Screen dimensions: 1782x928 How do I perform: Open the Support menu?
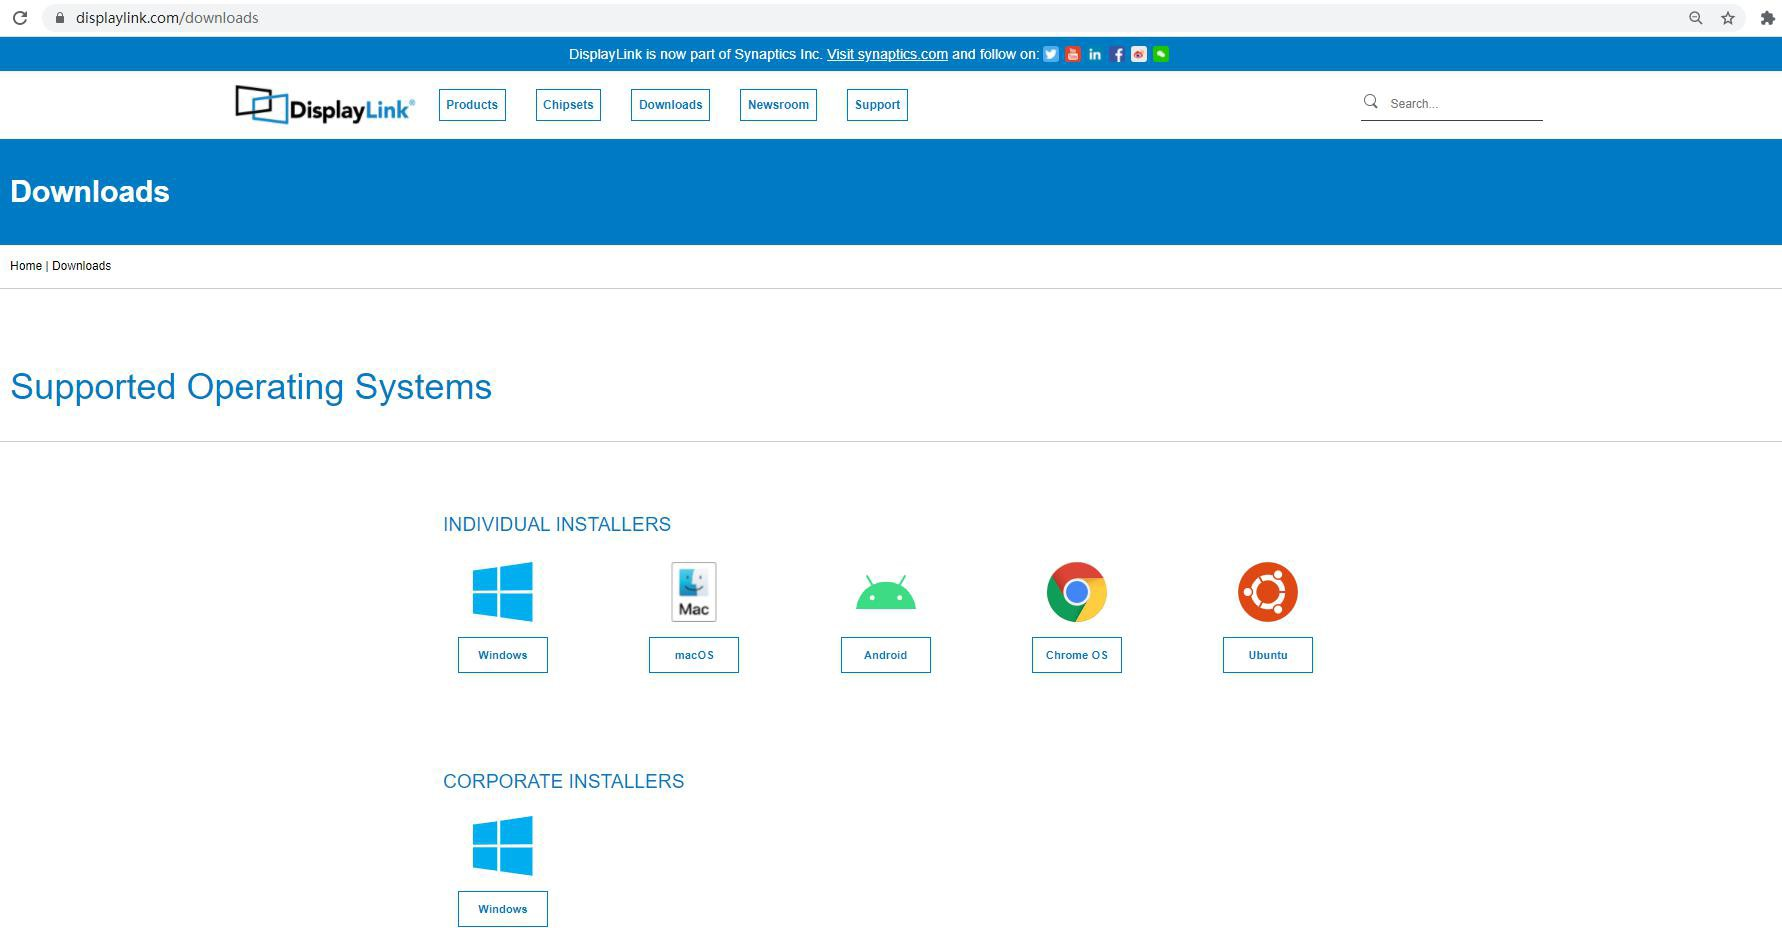877,105
